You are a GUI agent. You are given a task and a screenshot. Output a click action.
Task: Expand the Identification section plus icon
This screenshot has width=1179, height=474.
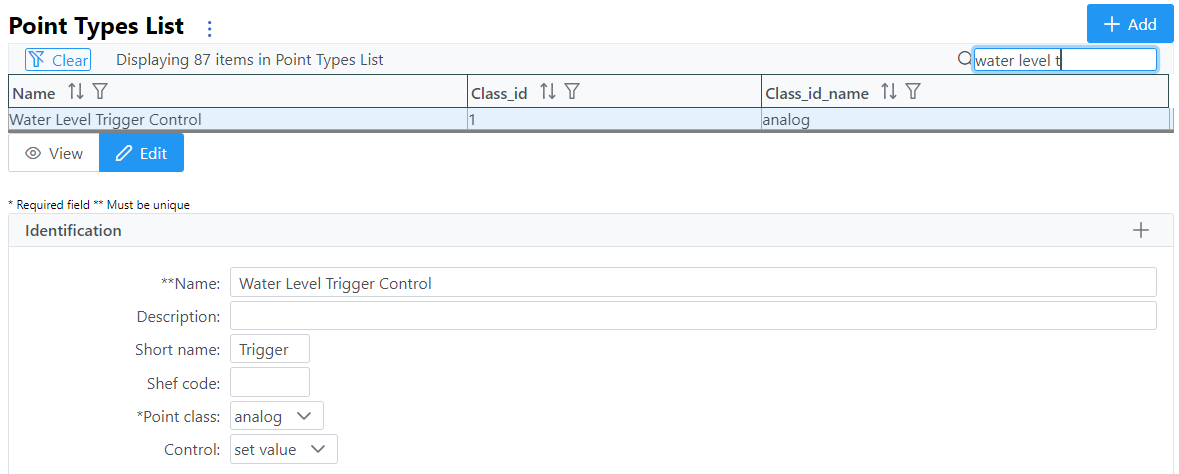click(1140, 231)
